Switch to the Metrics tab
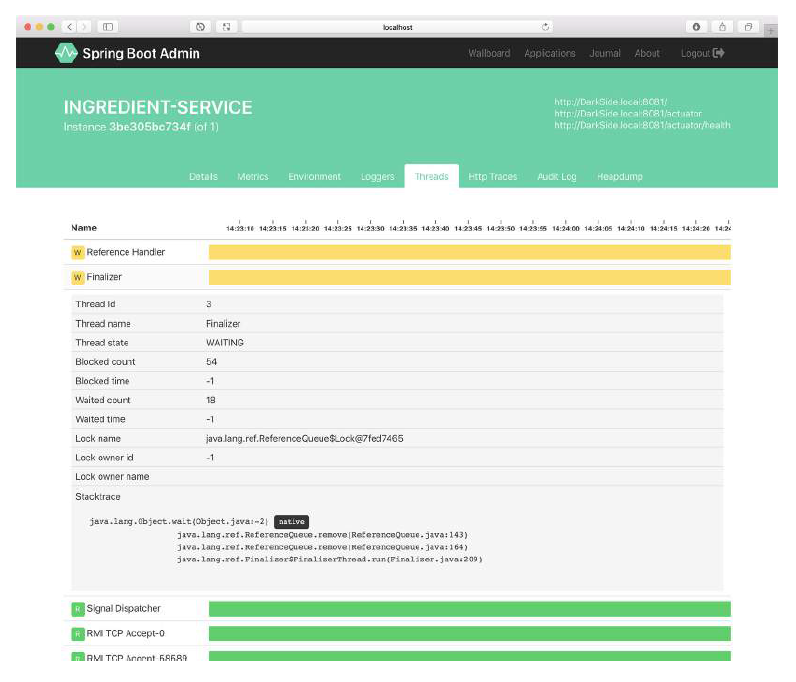Screen dimensions: 796x682 pos(252,177)
